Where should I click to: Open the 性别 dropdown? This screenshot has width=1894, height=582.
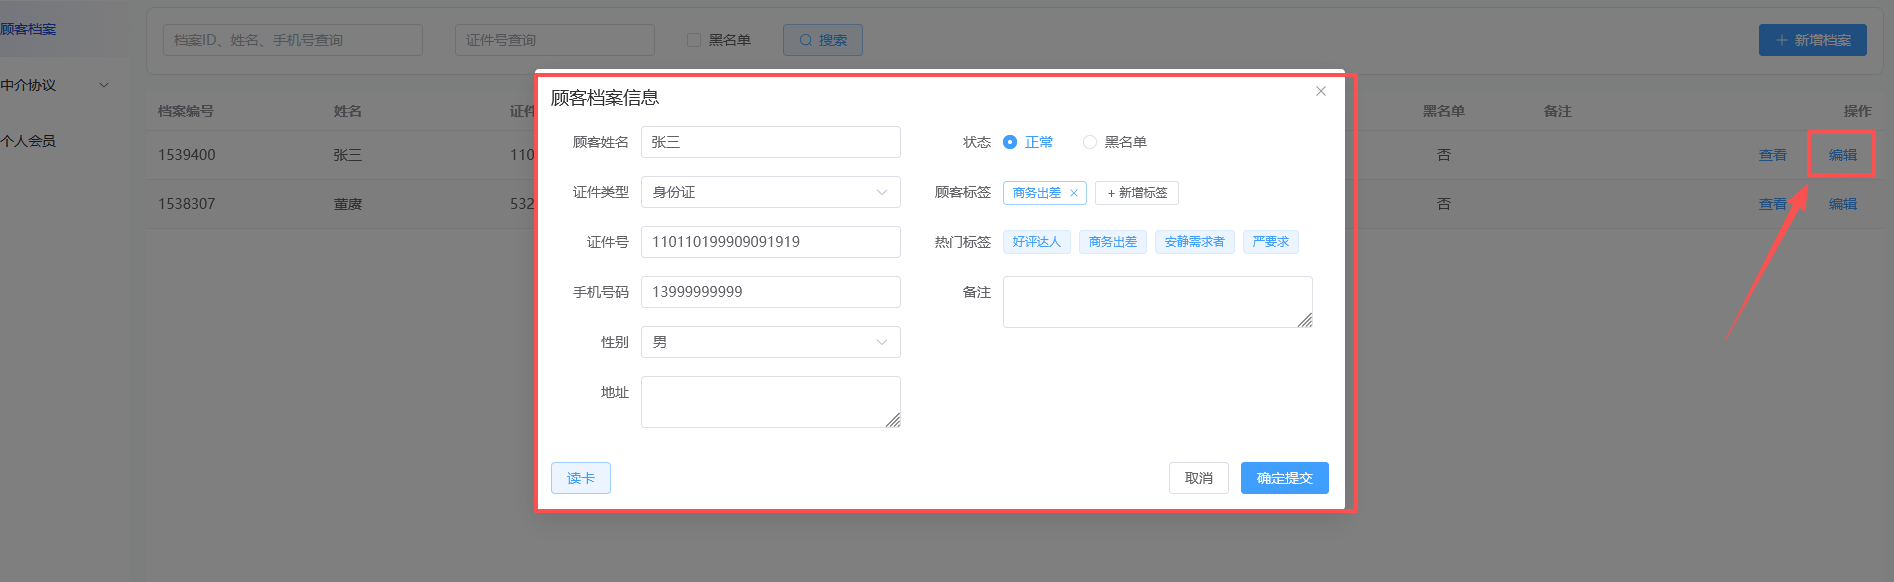pyautogui.click(x=771, y=342)
